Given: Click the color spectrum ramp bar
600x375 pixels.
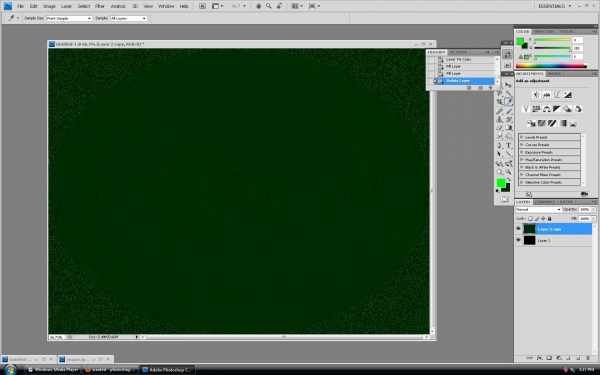Looking at the screenshot, I should 551,66.
